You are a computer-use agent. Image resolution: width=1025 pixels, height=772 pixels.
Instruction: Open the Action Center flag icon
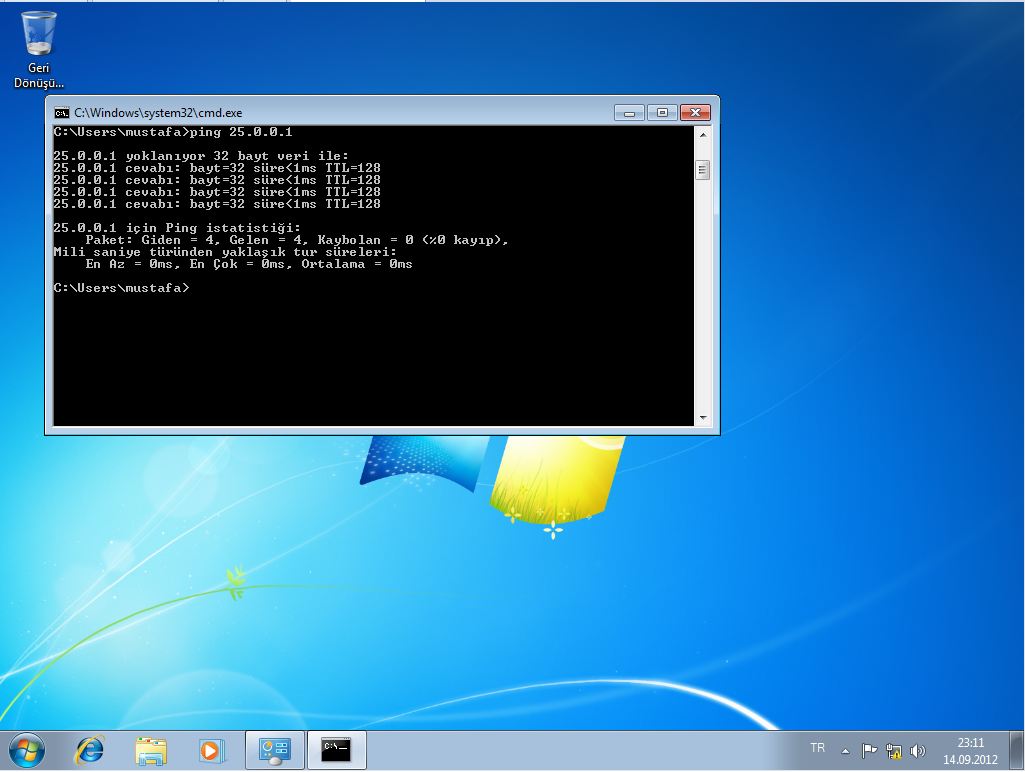pos(869,751)
